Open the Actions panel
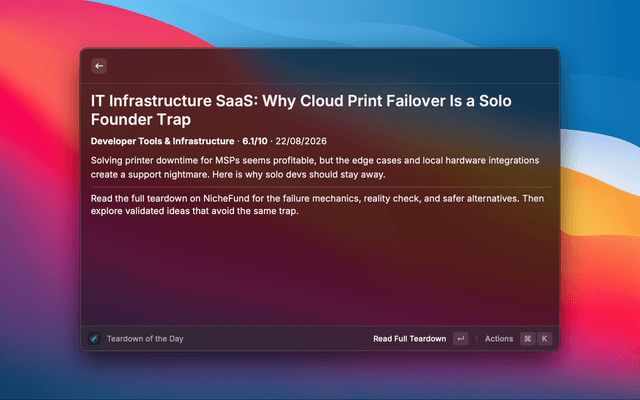 pos(499,339)
